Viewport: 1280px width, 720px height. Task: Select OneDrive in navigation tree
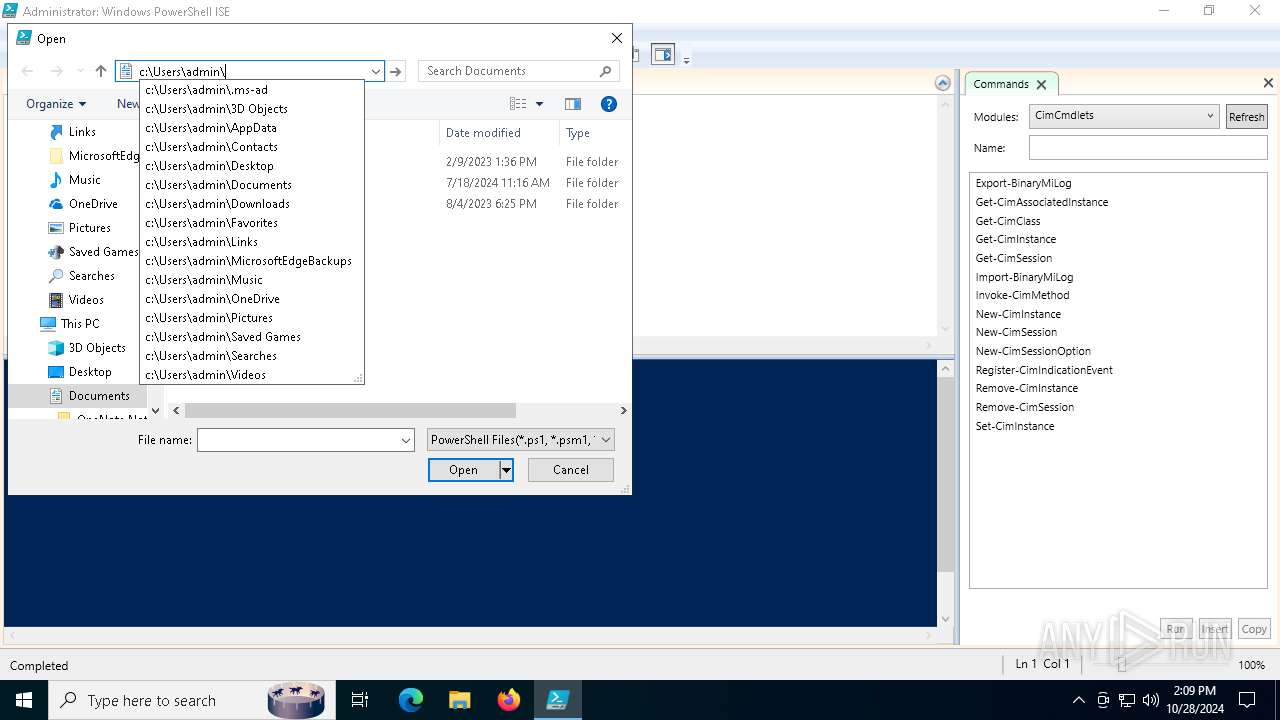[93, 204]
